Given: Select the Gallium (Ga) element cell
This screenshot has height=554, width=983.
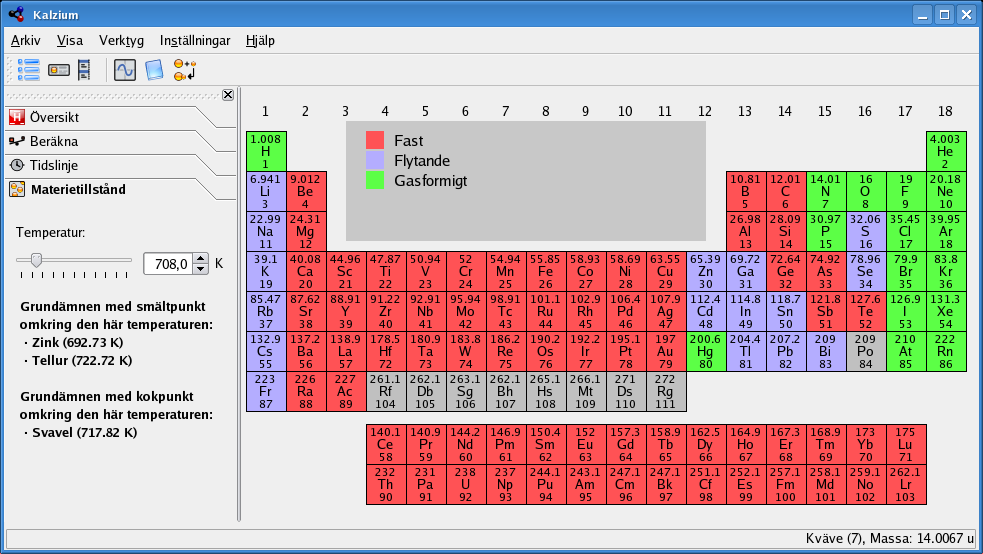Looking at the screenshot, I should tap(745, 271).
